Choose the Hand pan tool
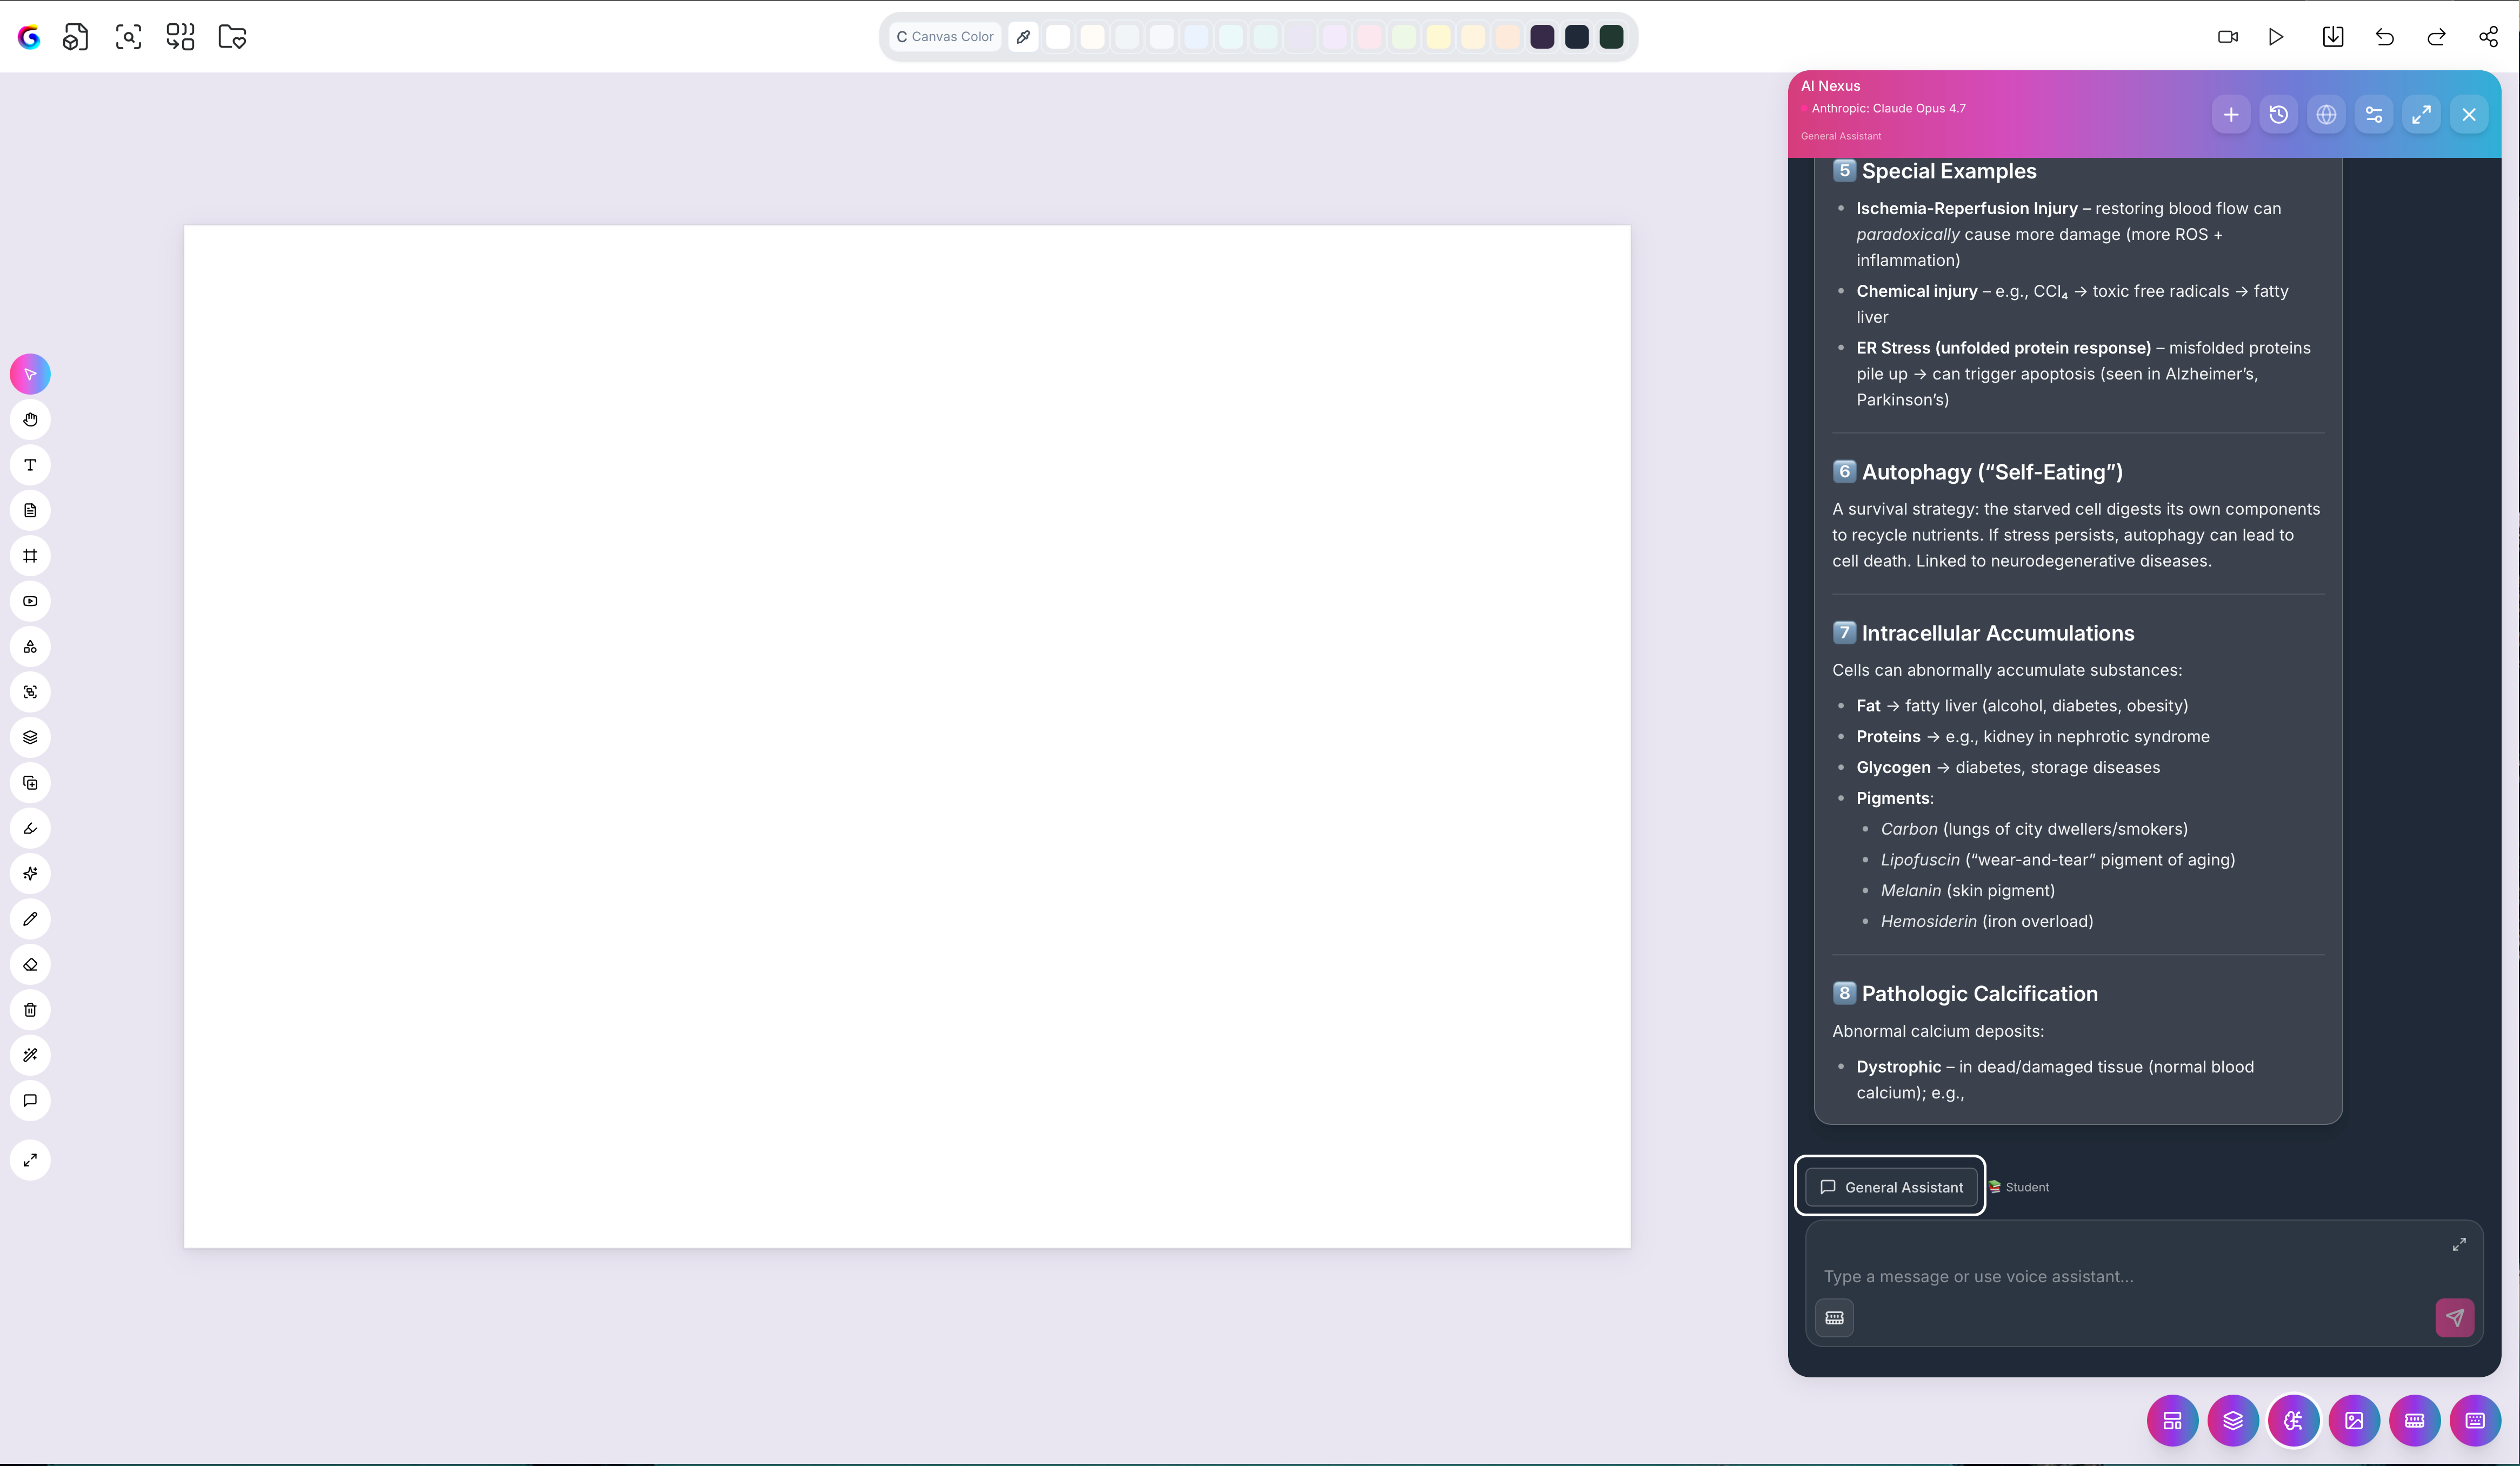The width and height of the screenshot is (2520, 1466). (x=30, y=420)
